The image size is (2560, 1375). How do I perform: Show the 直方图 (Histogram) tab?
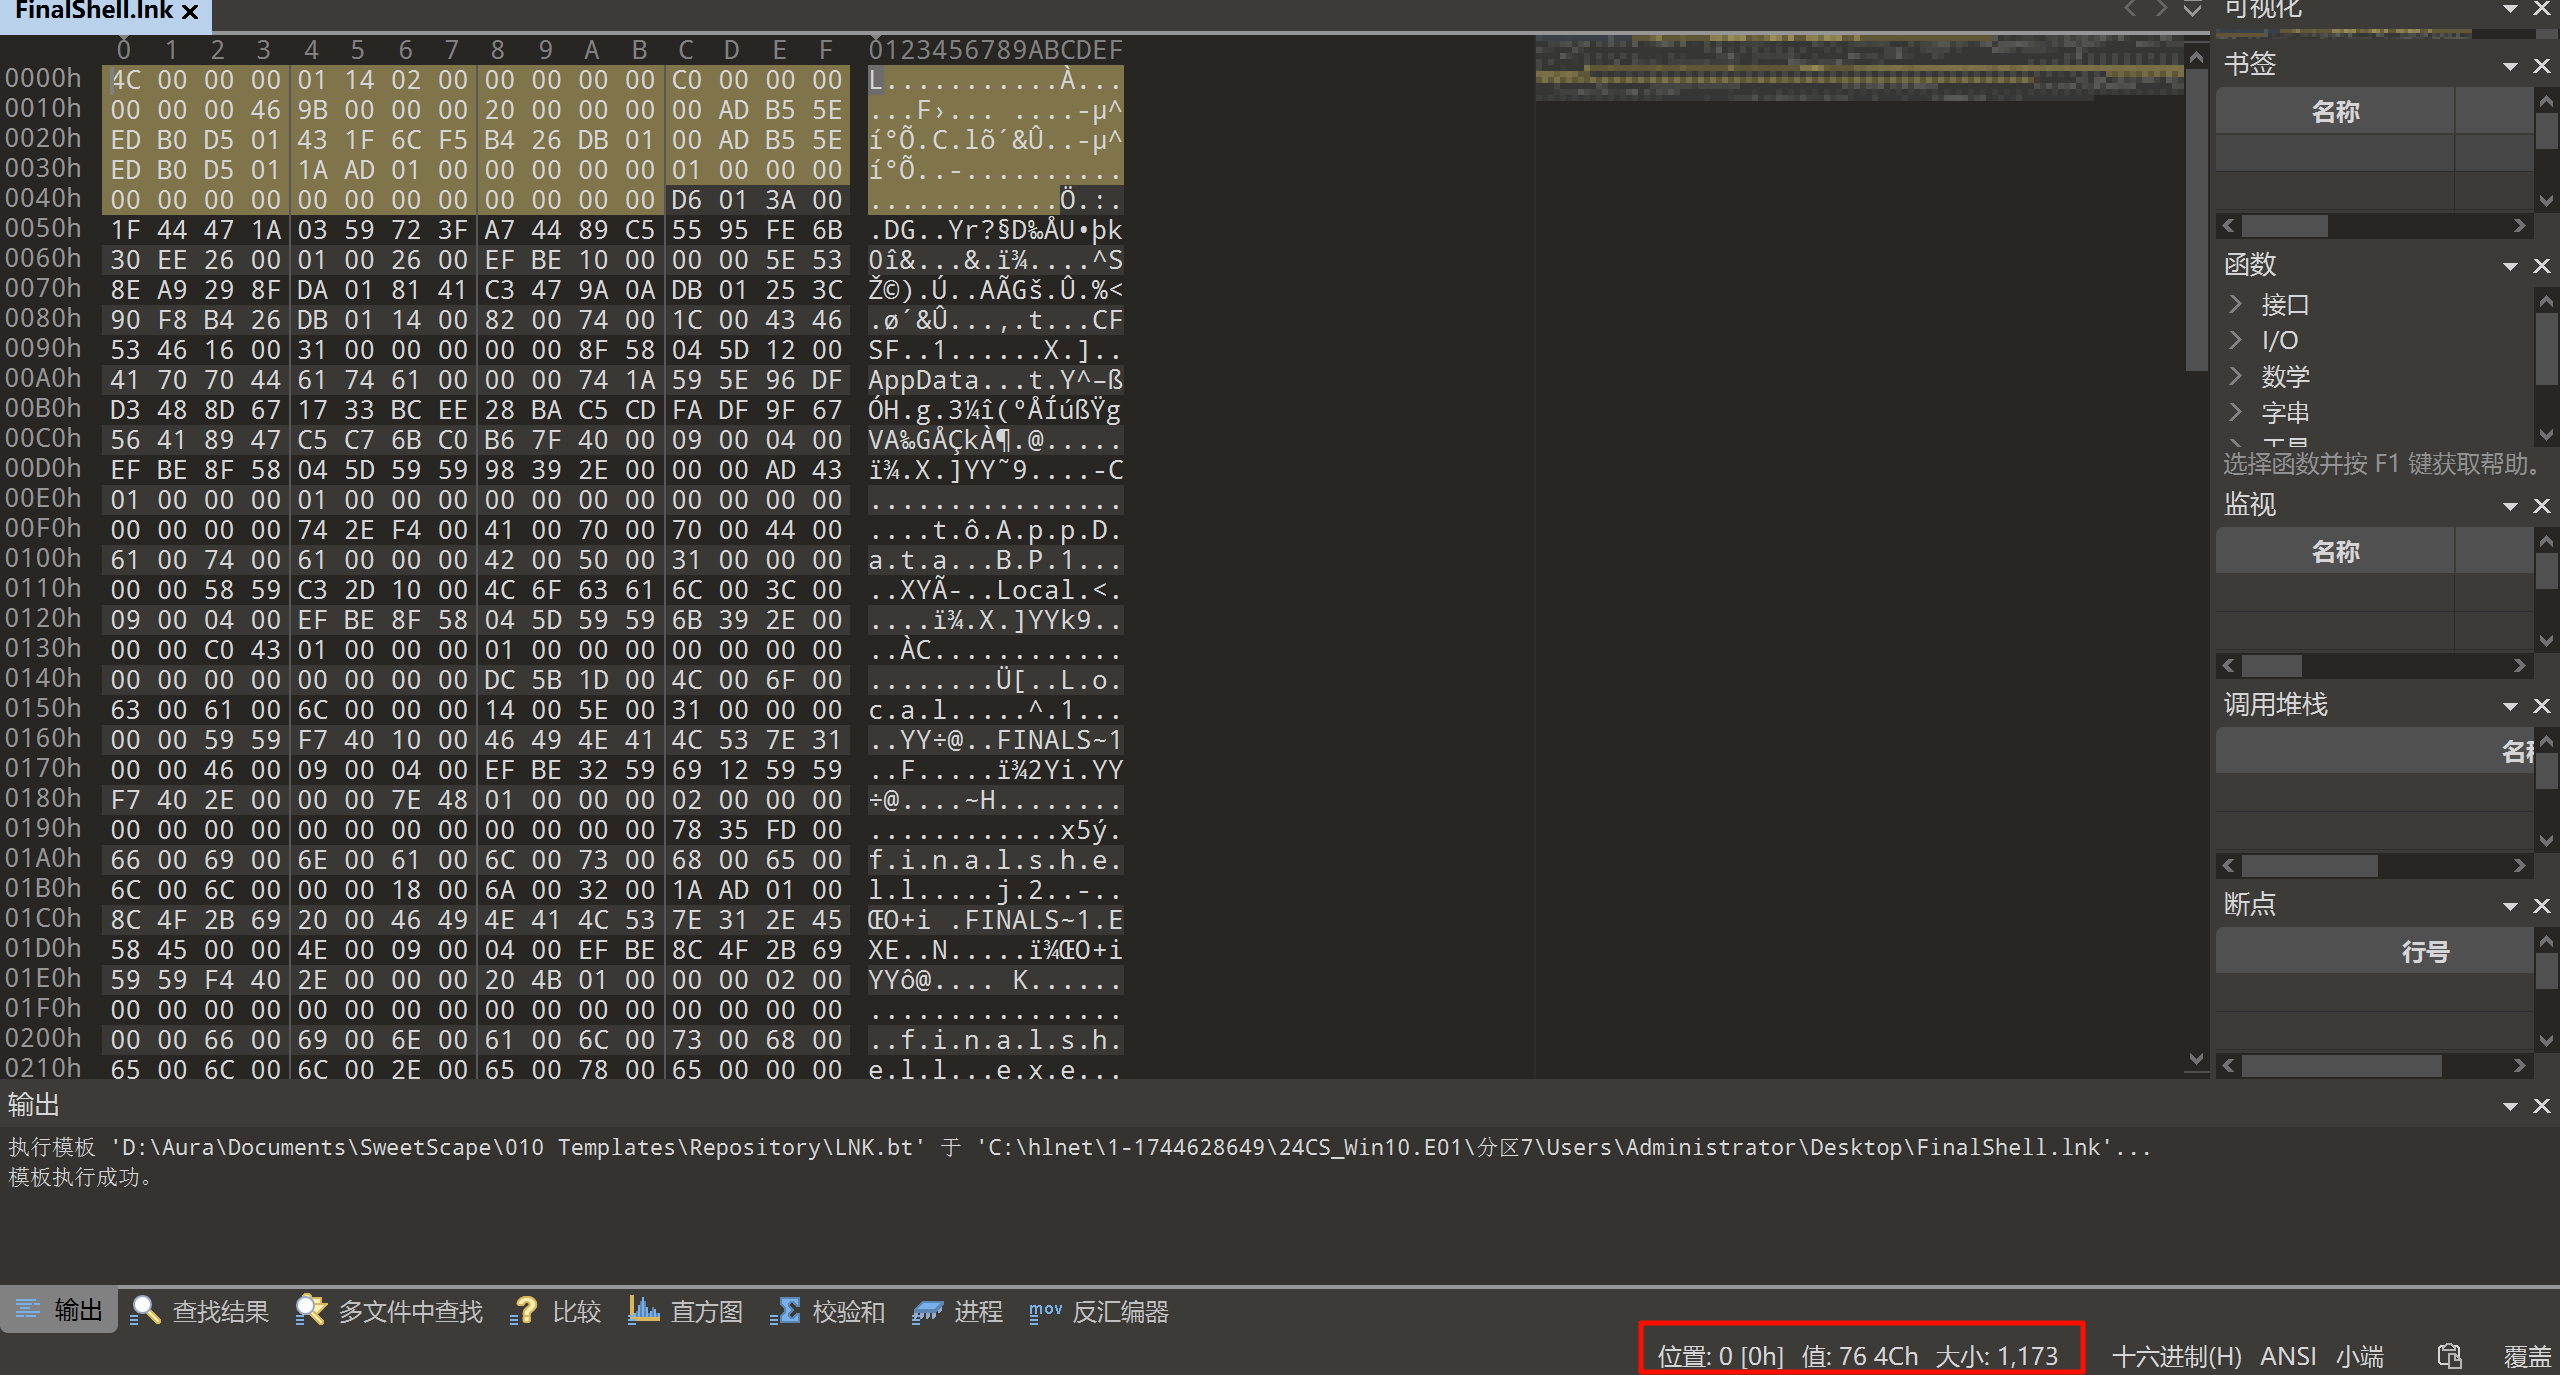(x=686, y=1311)
